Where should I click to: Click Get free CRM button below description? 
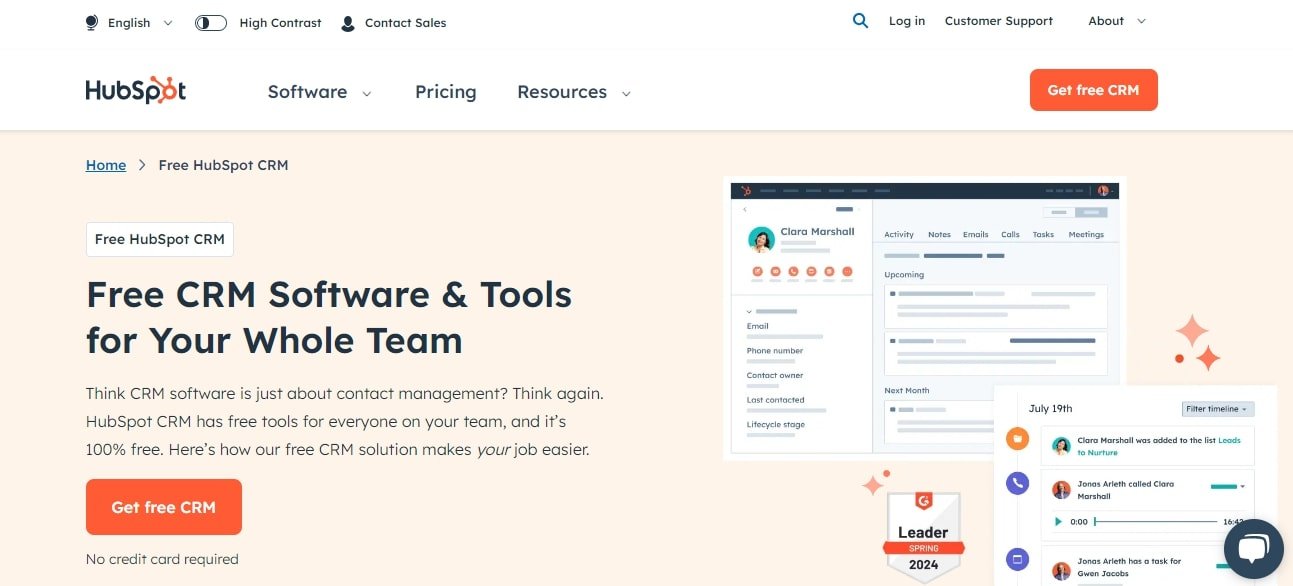pyautogui.click(x=164, y=507)
